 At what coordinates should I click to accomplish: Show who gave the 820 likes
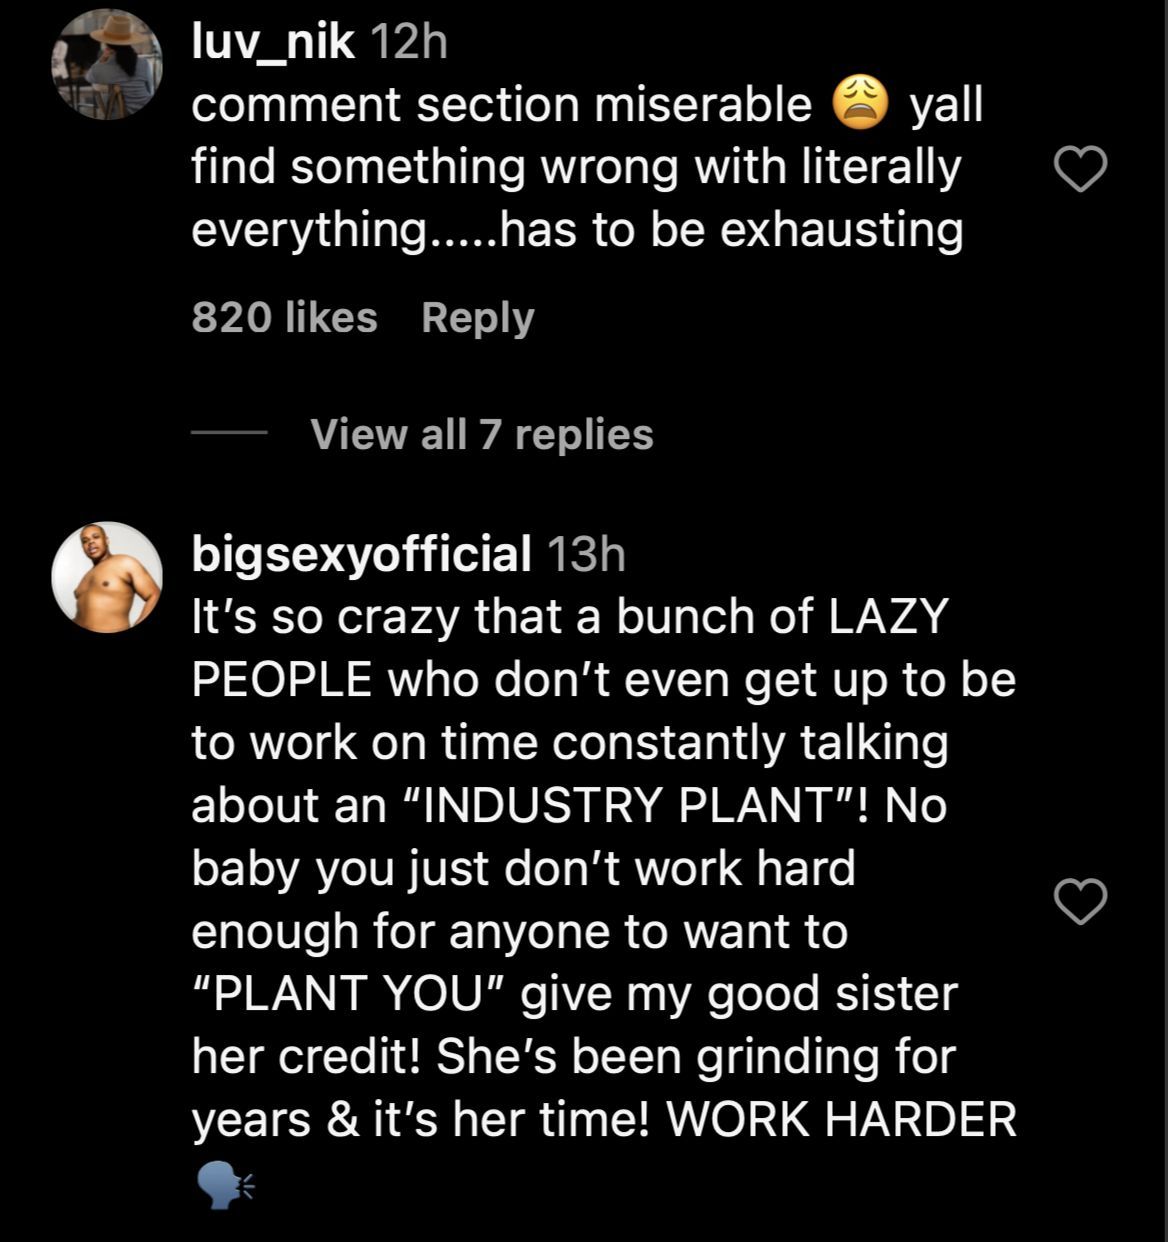[x=284, y=318]
